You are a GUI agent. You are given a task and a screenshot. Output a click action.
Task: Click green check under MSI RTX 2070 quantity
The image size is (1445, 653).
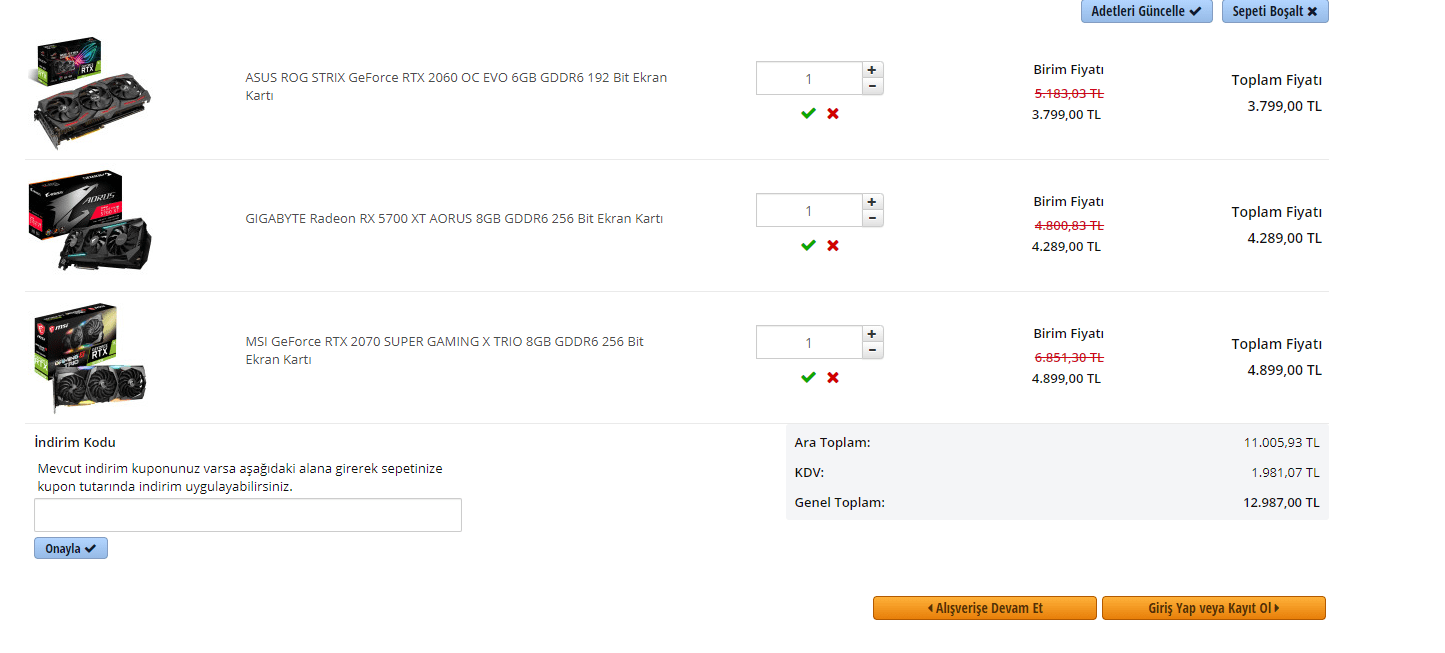pos(808,378)
